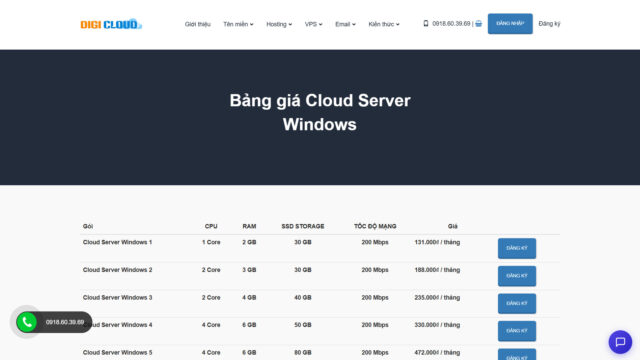Click floating phone number 0918.60.39.69 label

(x=65, y=322)
